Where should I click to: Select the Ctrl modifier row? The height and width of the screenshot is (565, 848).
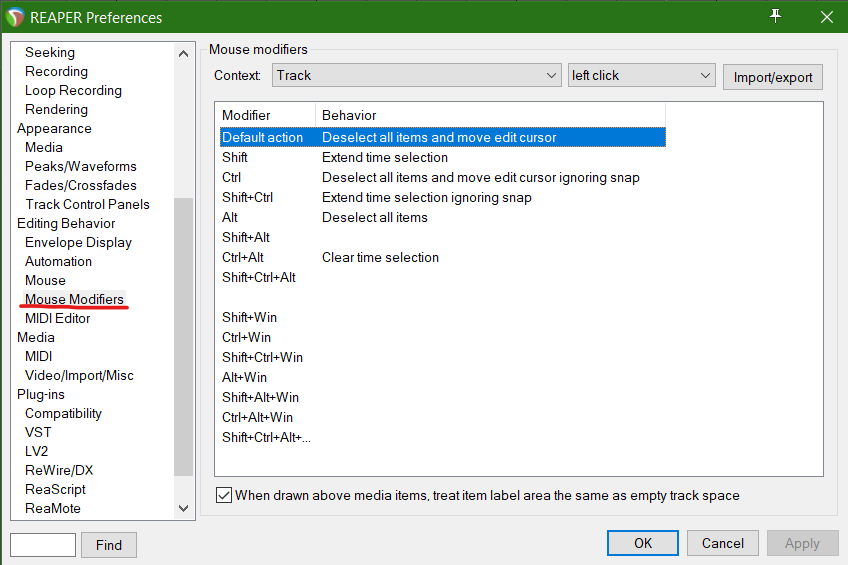coord(442,177)
